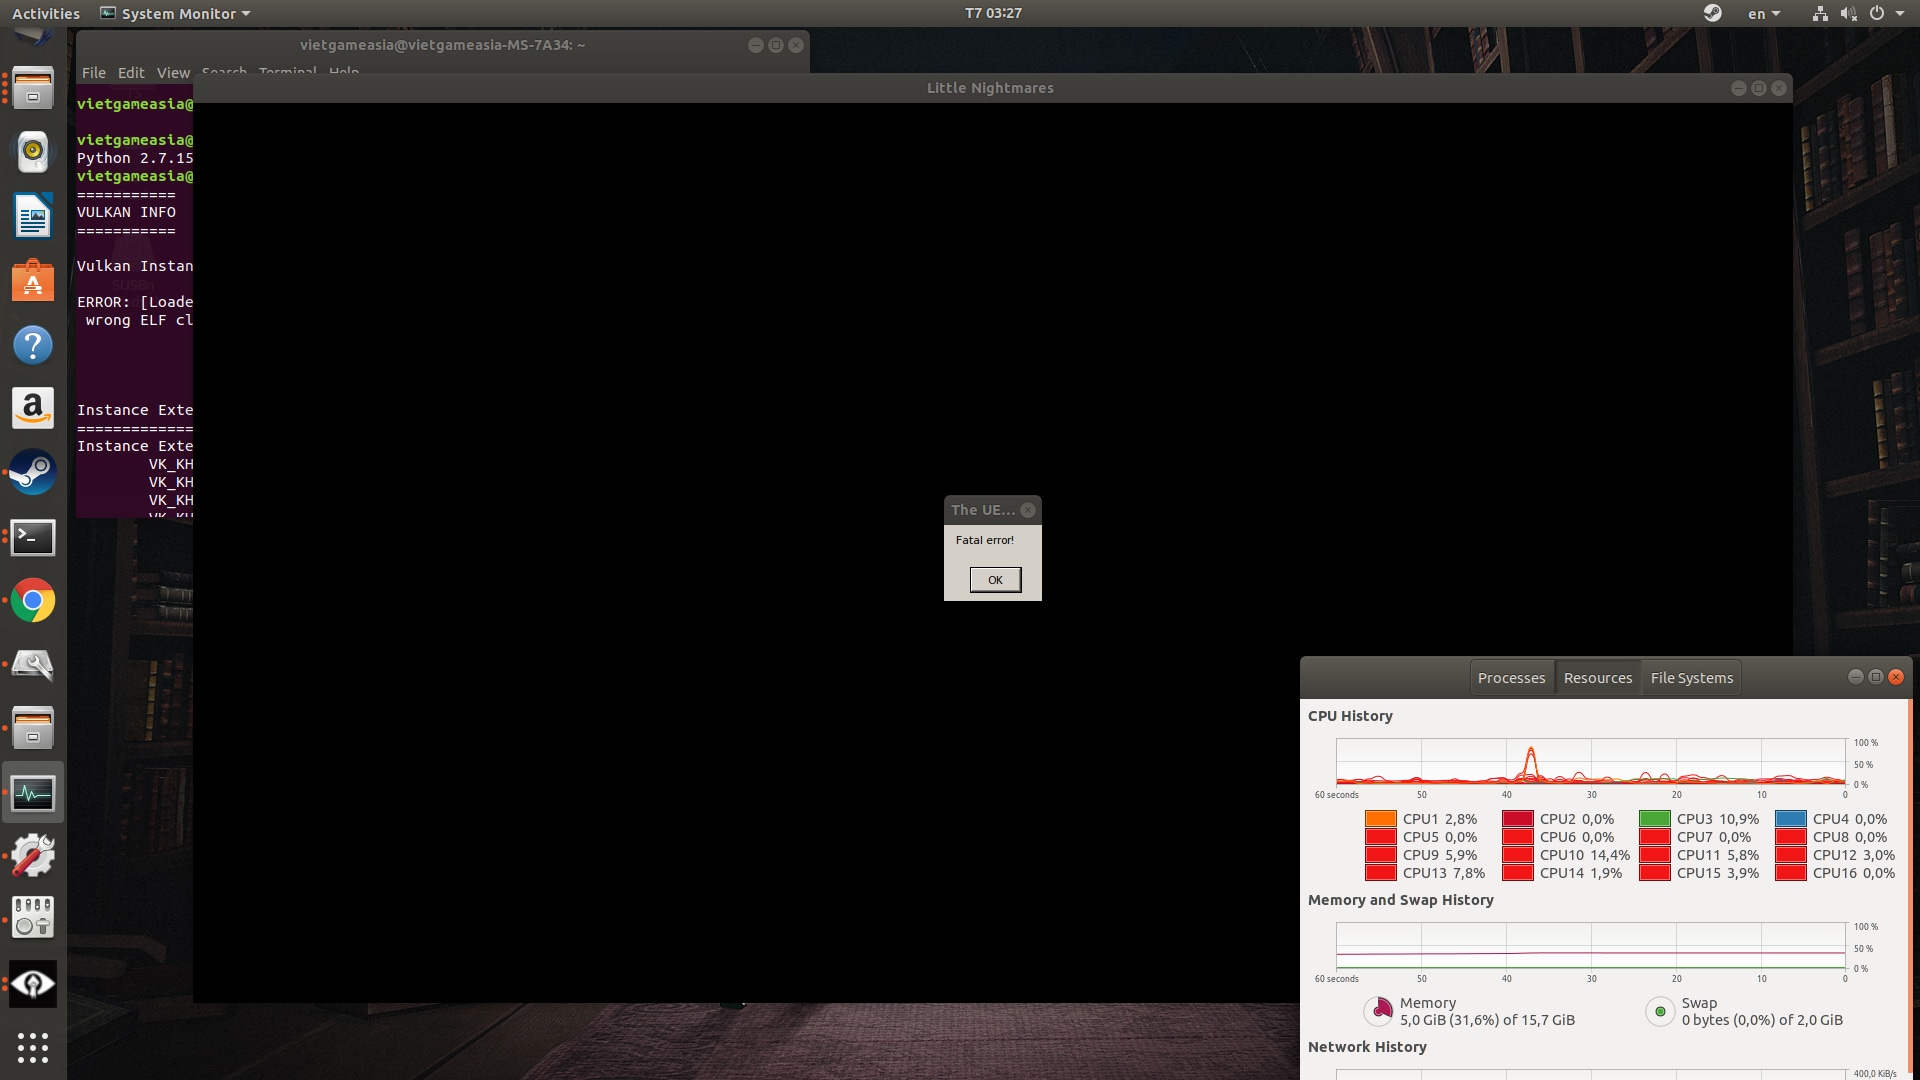The height and width of the screenshot is (1080, 1920).
Task: Click the Swap pie color swatch
Action: (x=1660, y=1011)
